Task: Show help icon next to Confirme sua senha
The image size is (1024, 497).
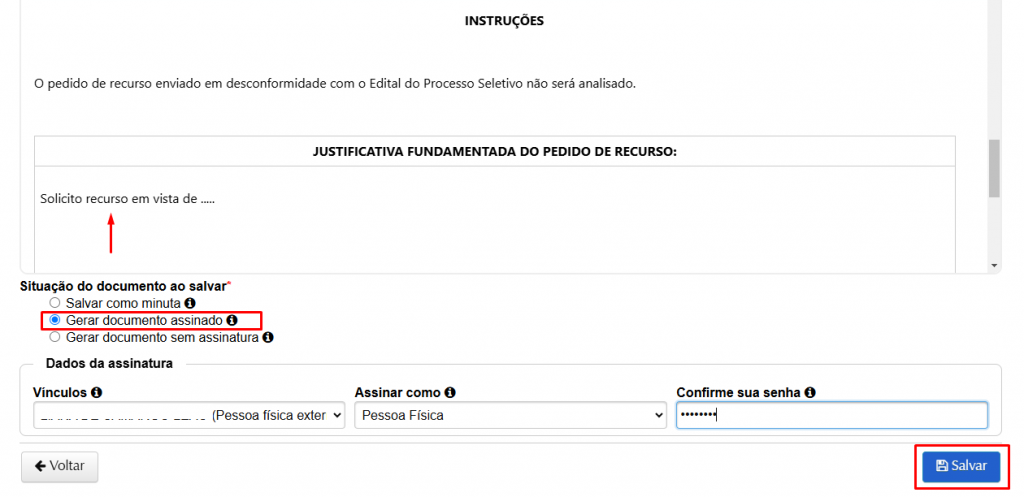Action: click(x=810, y=393)
